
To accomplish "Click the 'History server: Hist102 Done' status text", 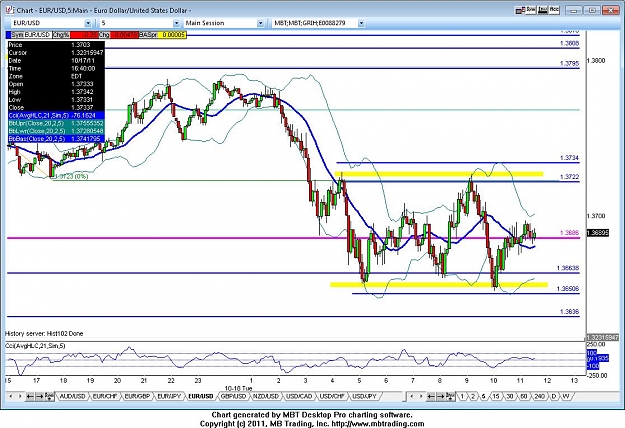I will (44, 334).
